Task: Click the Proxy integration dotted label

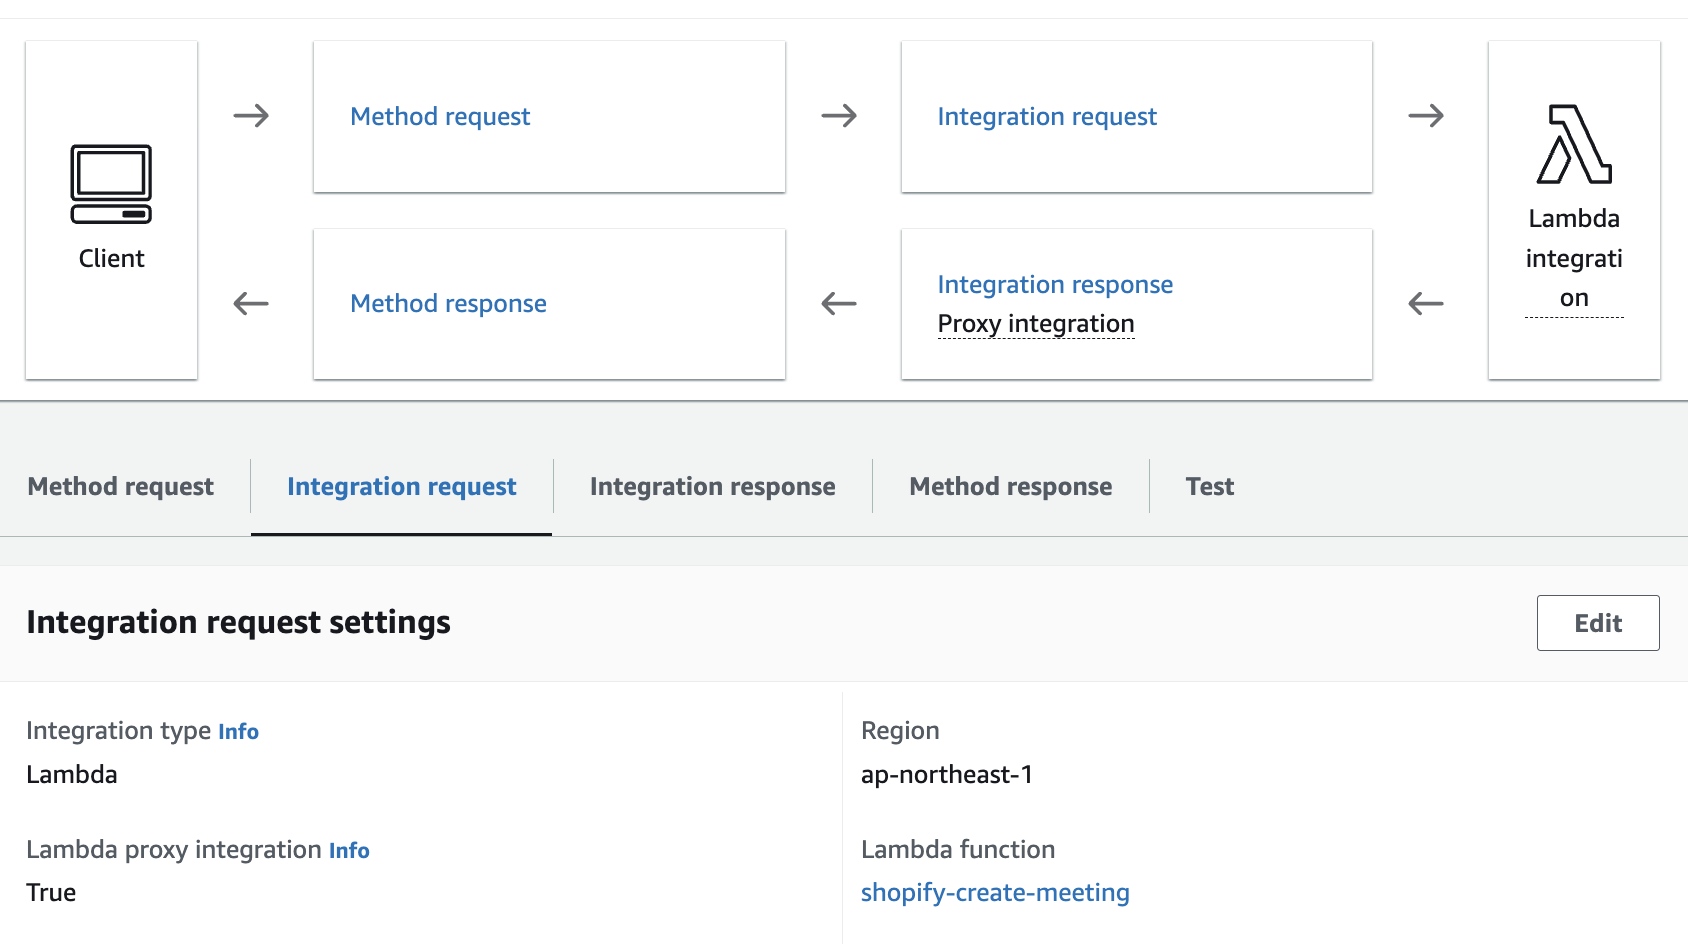Action: tap(1035, 324)
